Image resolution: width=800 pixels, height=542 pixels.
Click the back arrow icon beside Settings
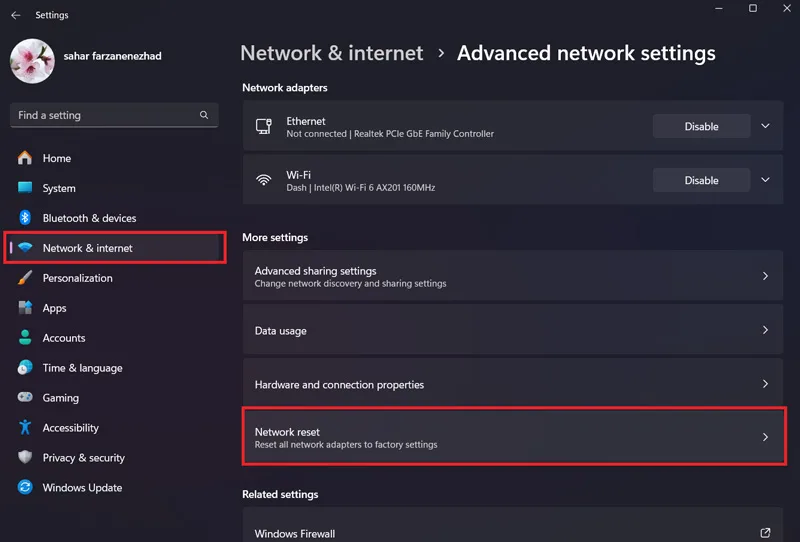16,15
